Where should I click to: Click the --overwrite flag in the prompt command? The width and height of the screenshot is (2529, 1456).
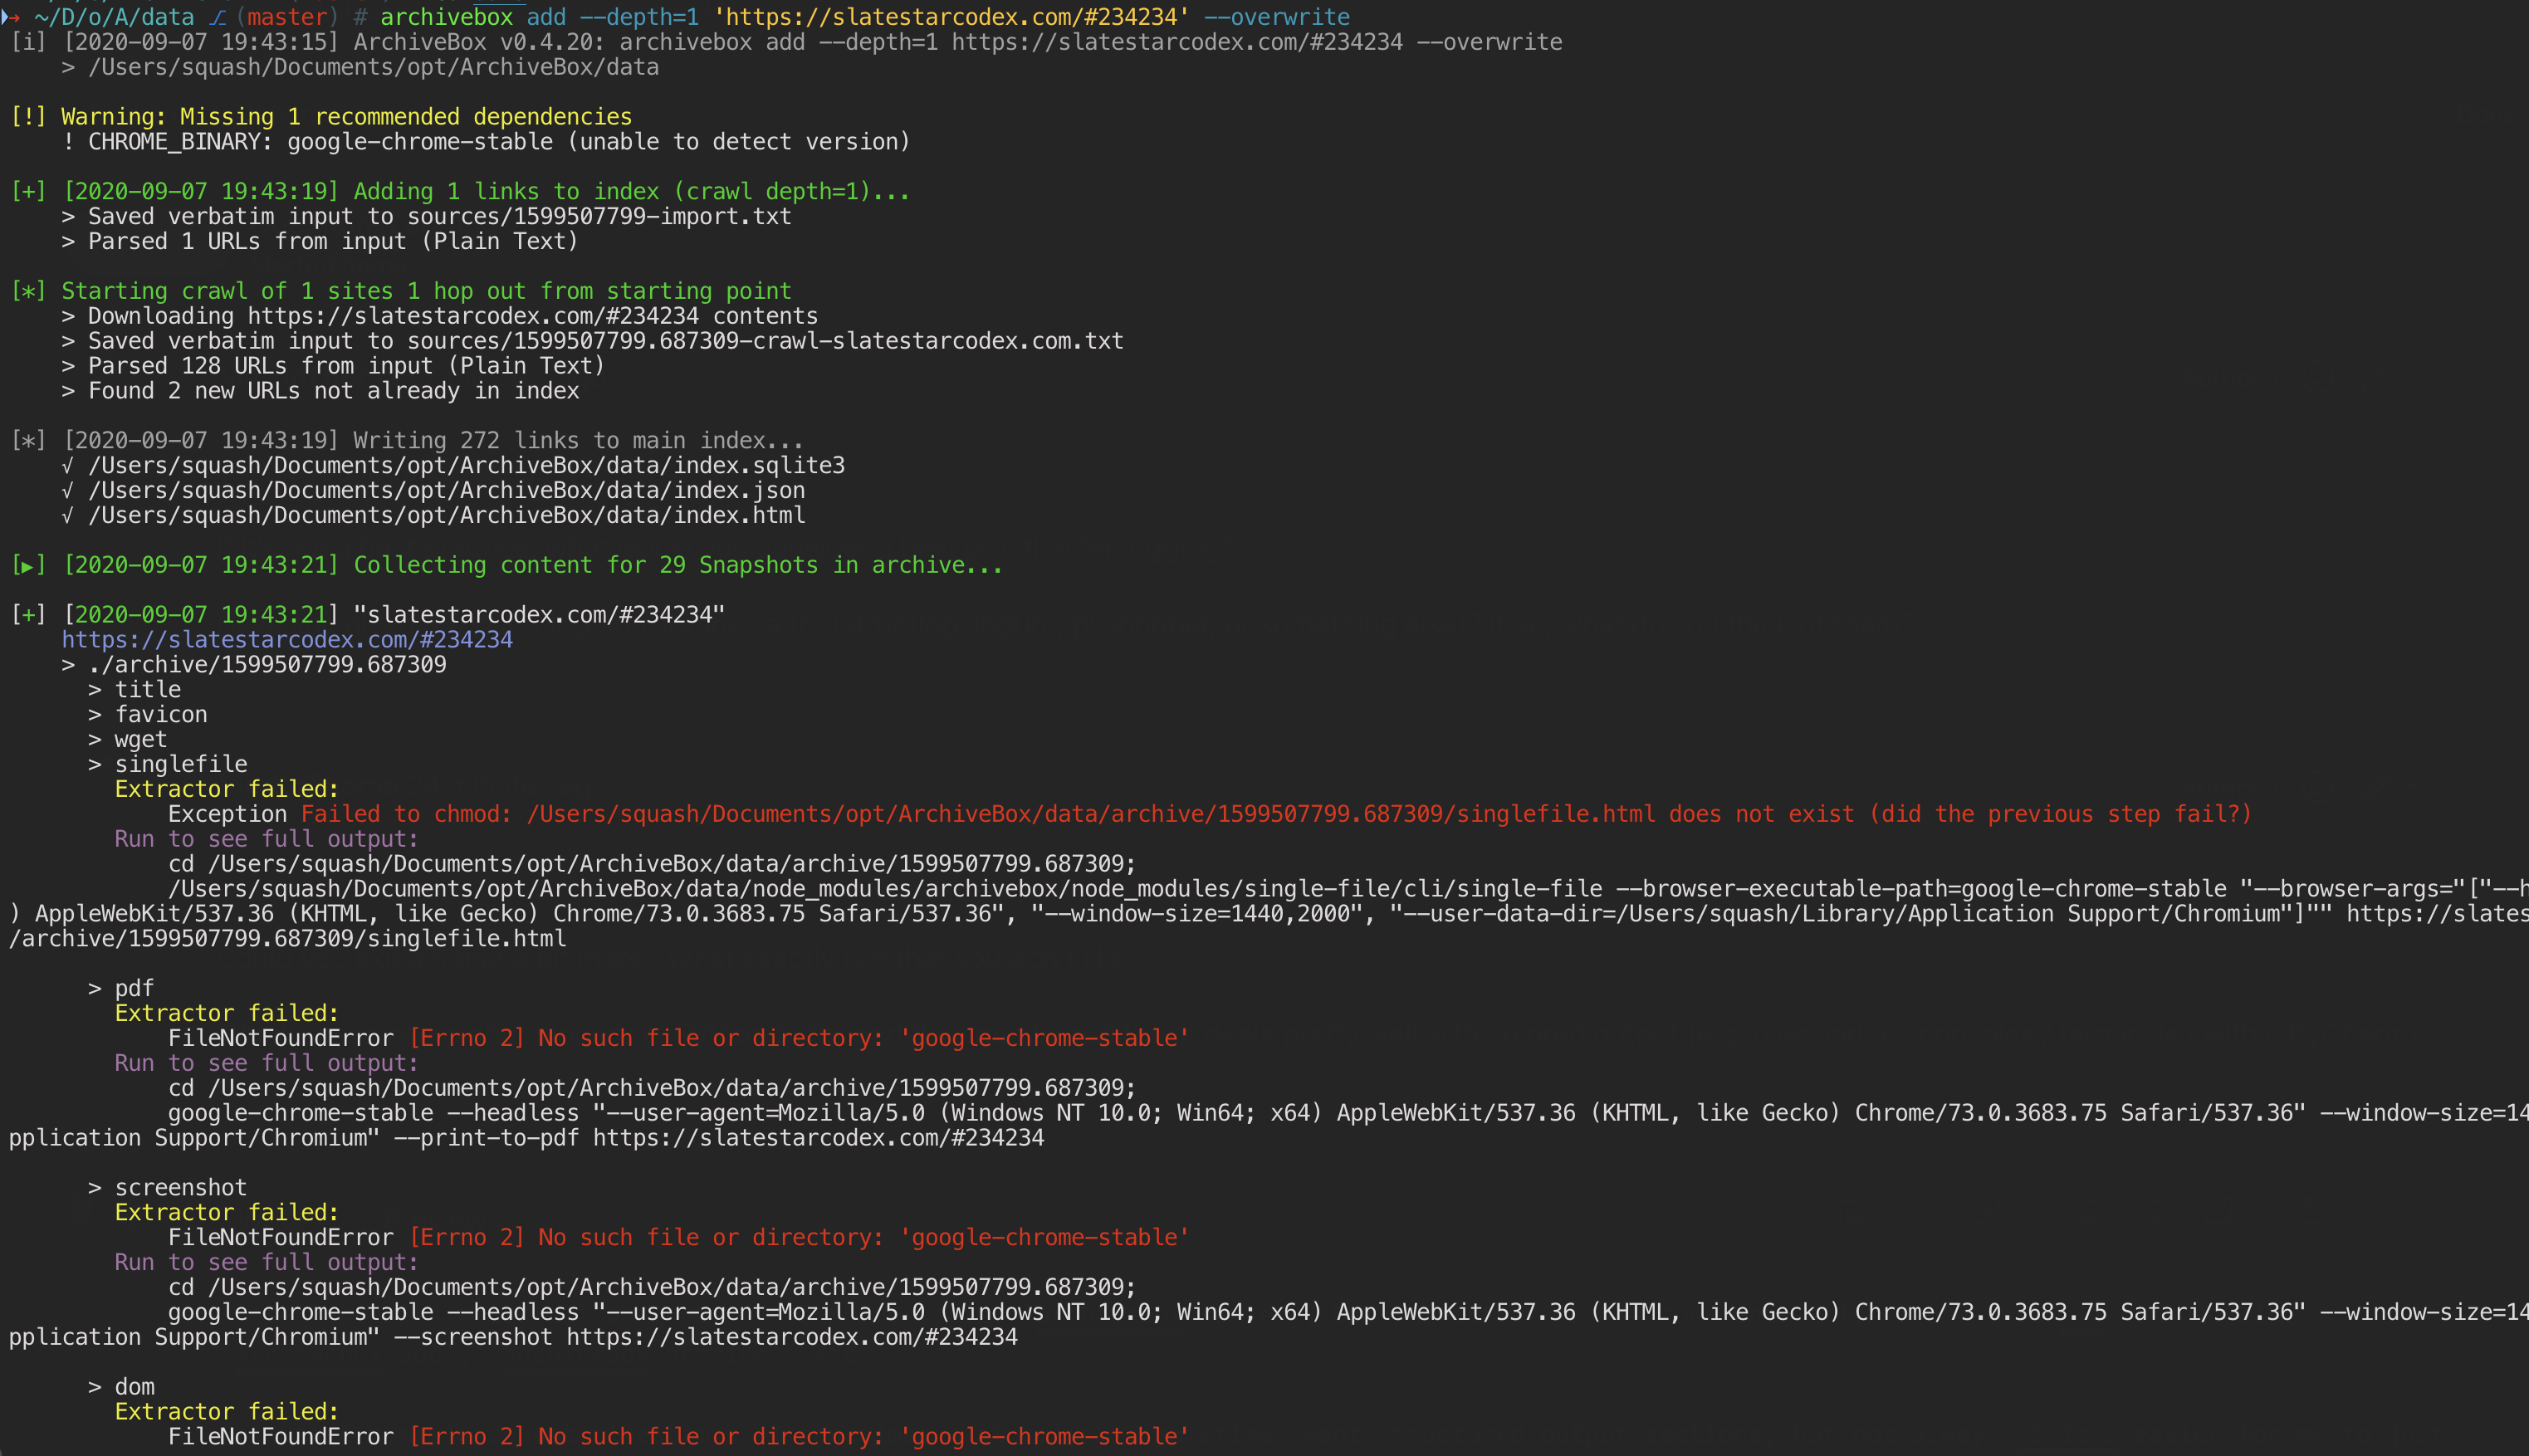coord(1276,17)
